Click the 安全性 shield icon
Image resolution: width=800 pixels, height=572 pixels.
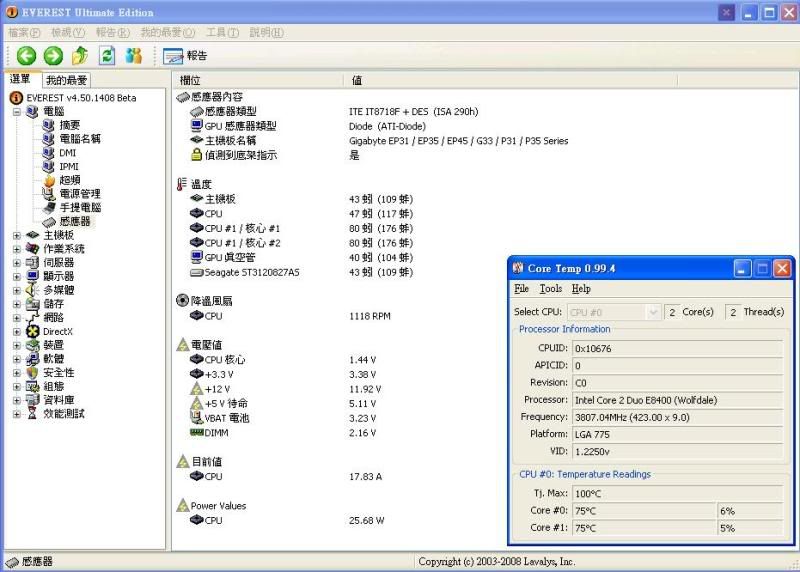coord(33,373)
